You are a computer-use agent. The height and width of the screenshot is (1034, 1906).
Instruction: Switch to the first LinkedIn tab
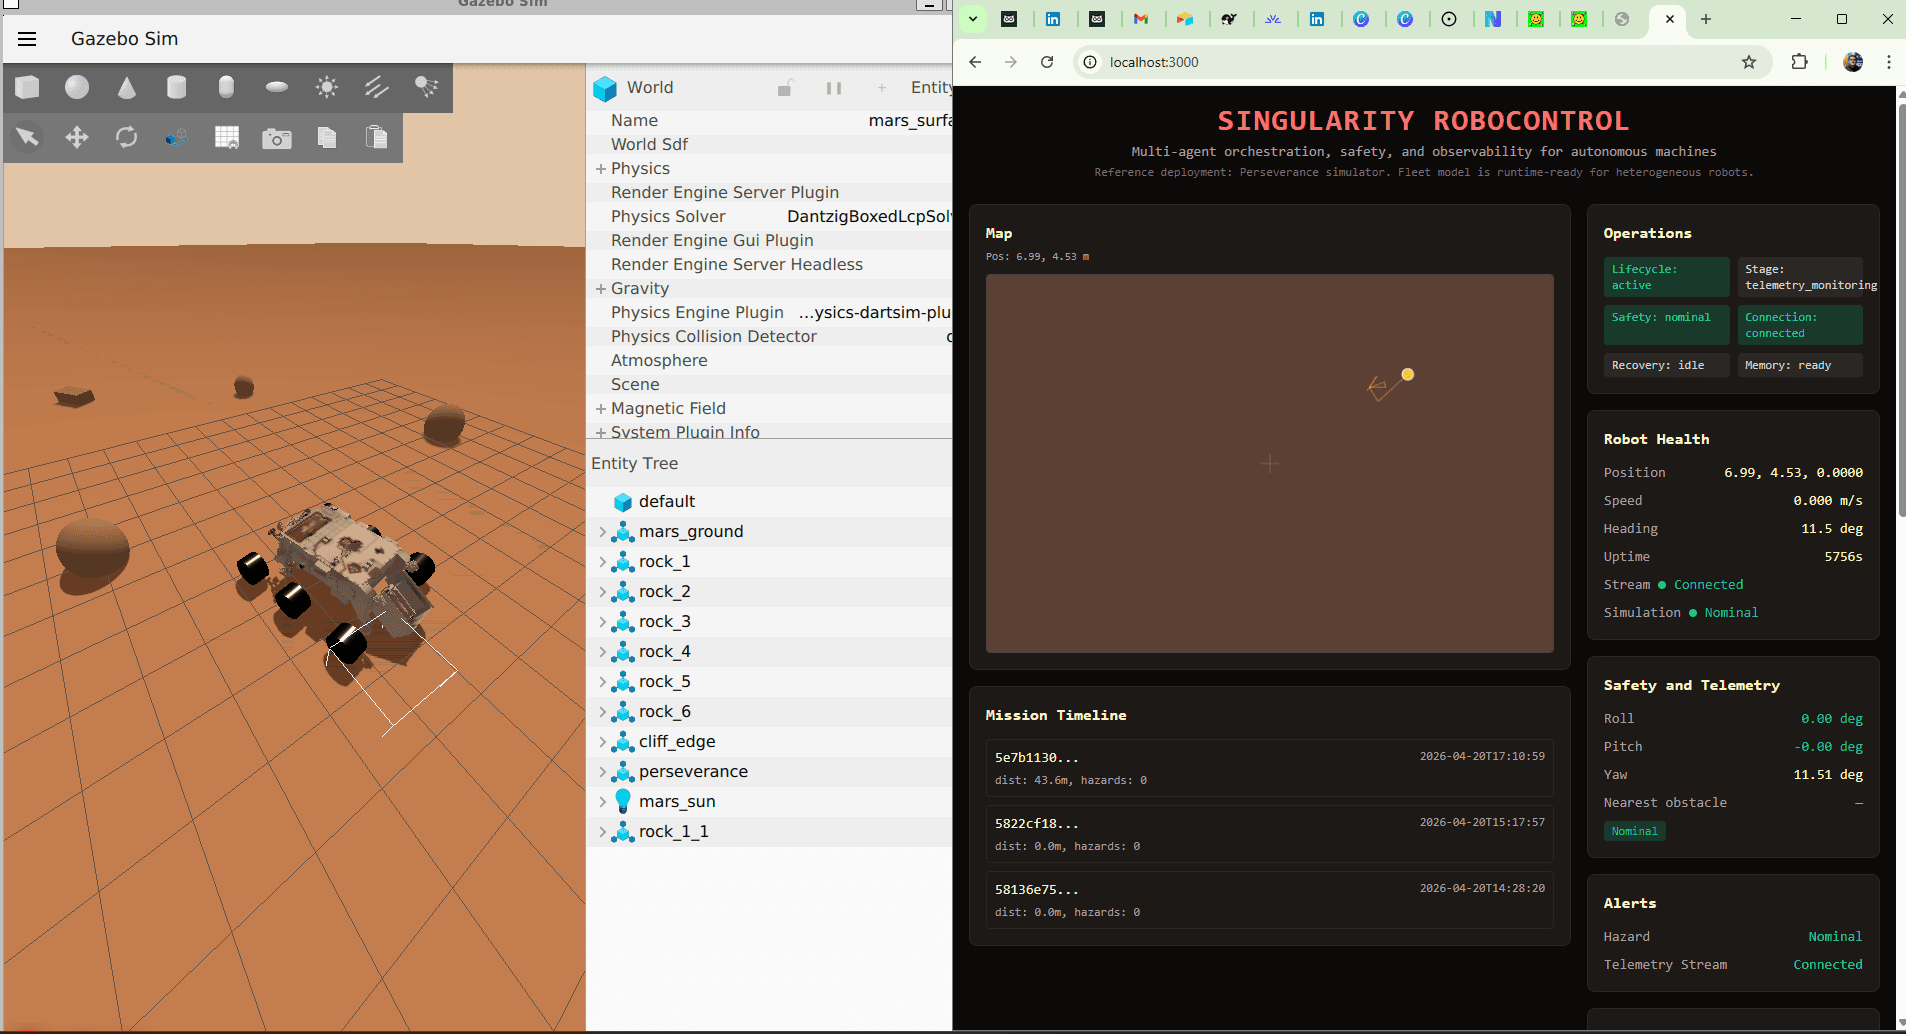coord(1053,19)
